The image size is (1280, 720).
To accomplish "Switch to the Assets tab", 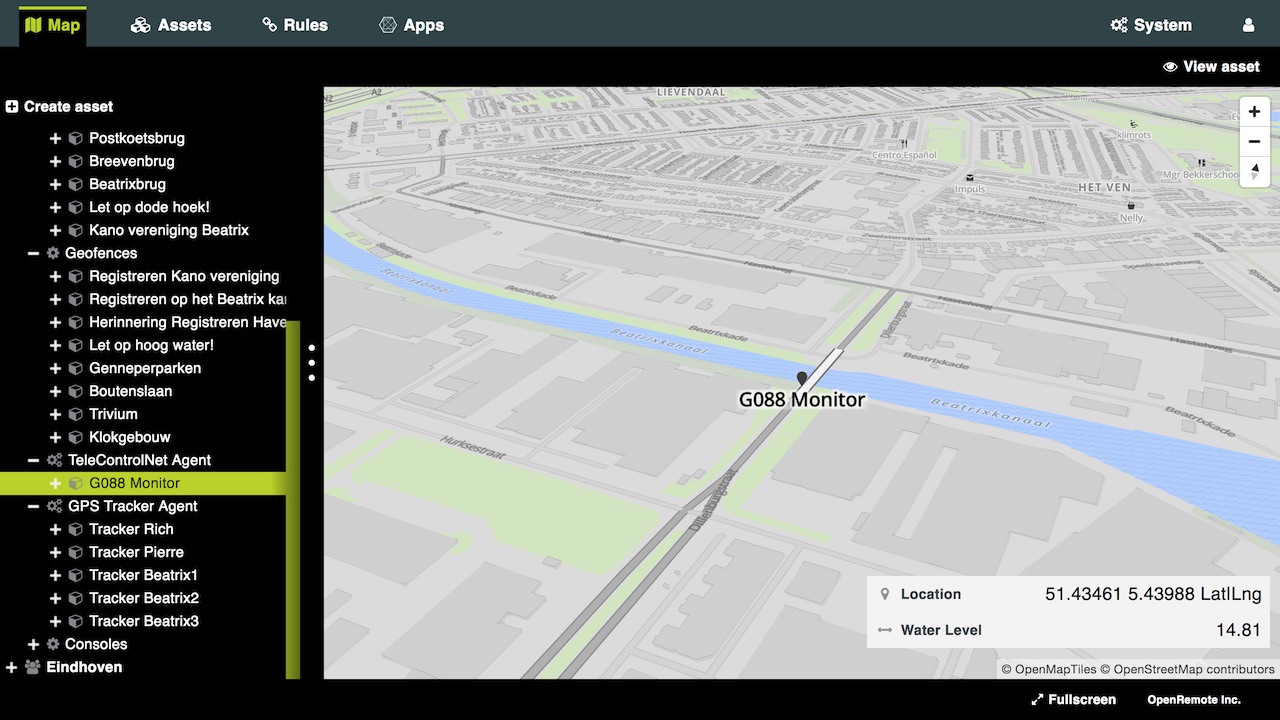I will (x=171, y=25).
